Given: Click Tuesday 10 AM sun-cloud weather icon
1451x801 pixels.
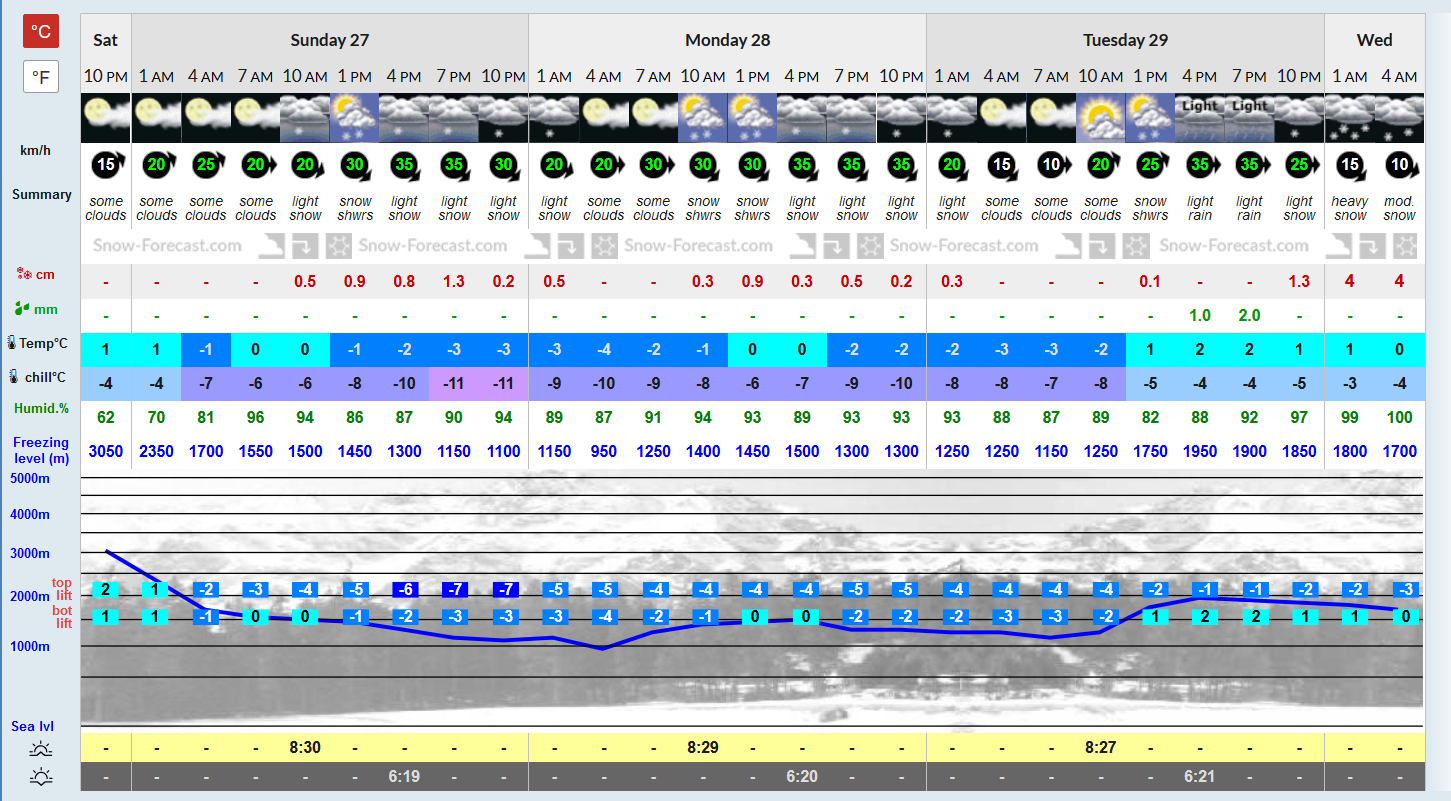Looking at the screenshot, I should 1101,118.
